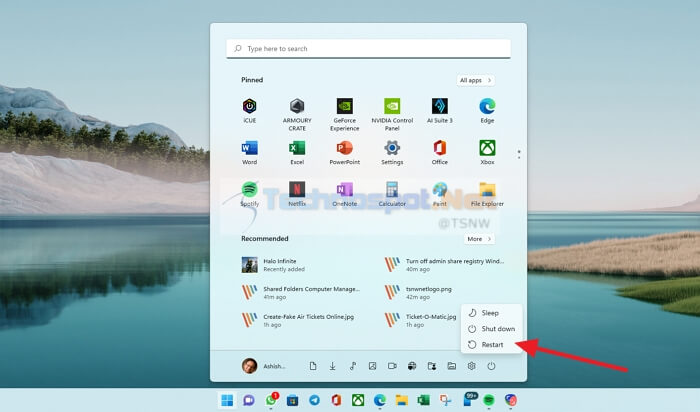The image size is (700, 412).
Task: Open File Explorer icon in Start footer
Action: pyautogui.click(x=452, y=366)
